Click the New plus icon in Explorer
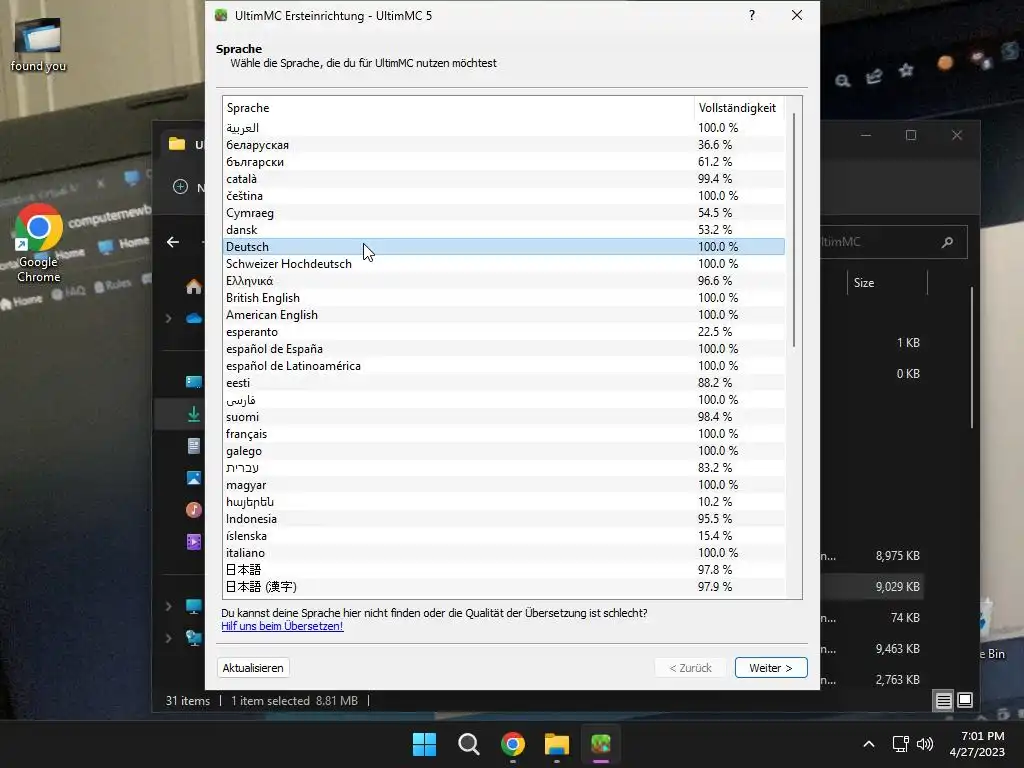Image resolution: width=1024 pixels, height=768 pixels. coord(180,187)
